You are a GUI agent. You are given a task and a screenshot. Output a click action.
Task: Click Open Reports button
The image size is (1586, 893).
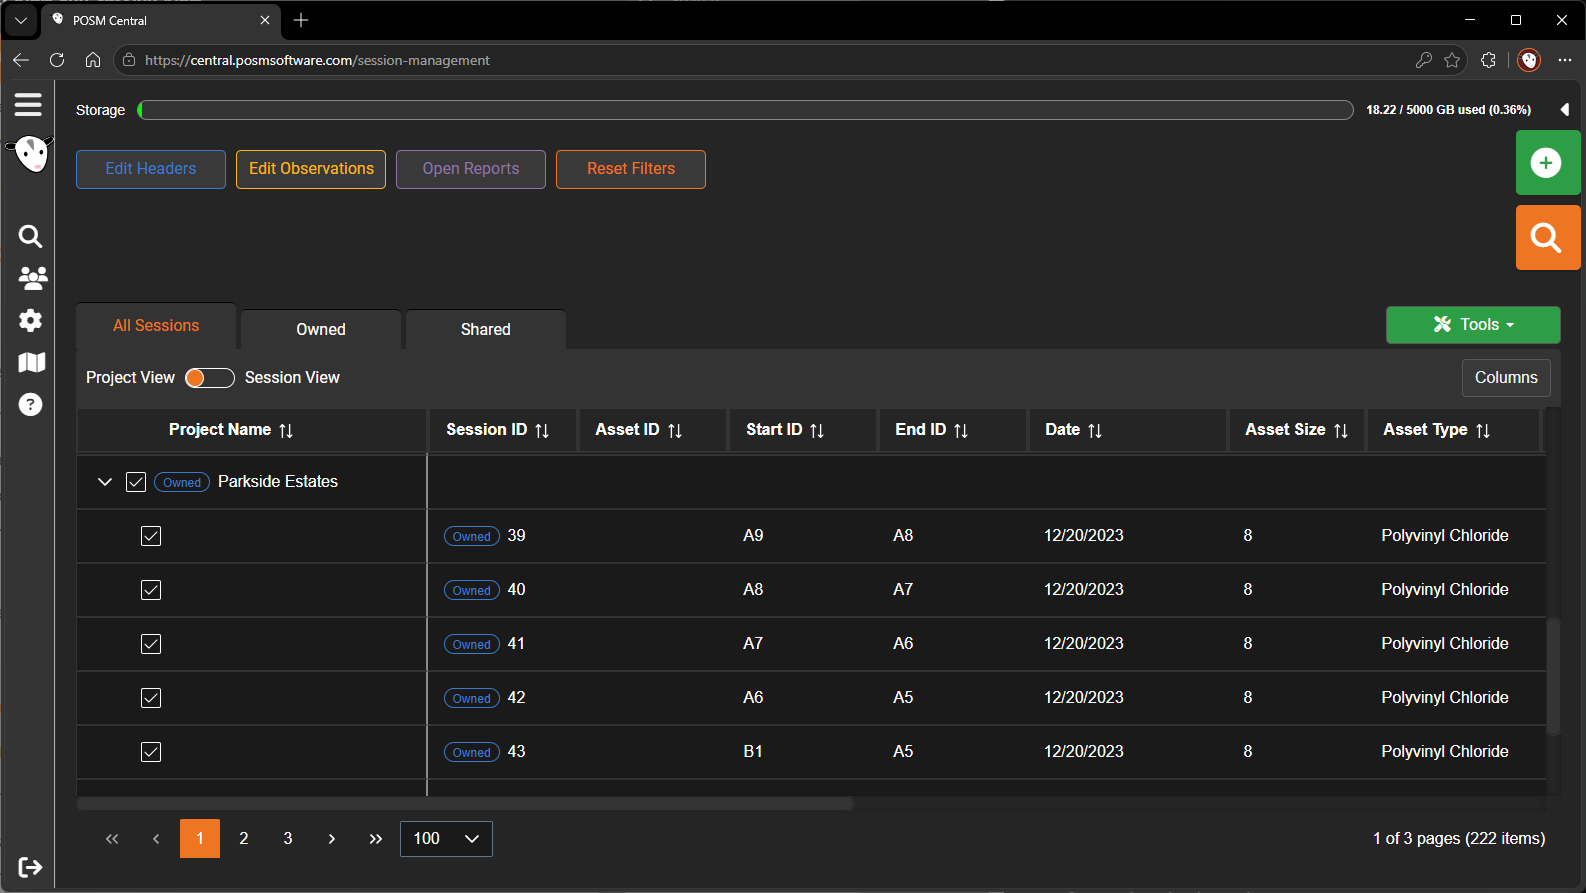coord(471,169)
